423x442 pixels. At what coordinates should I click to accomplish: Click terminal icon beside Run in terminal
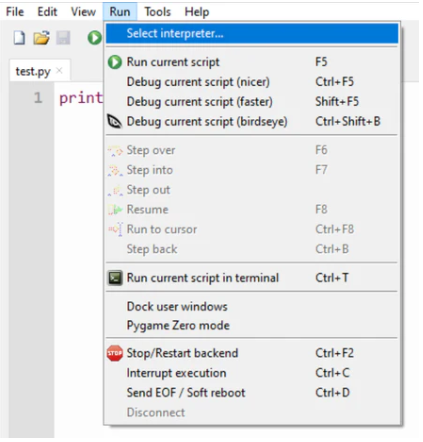[115, 278]
